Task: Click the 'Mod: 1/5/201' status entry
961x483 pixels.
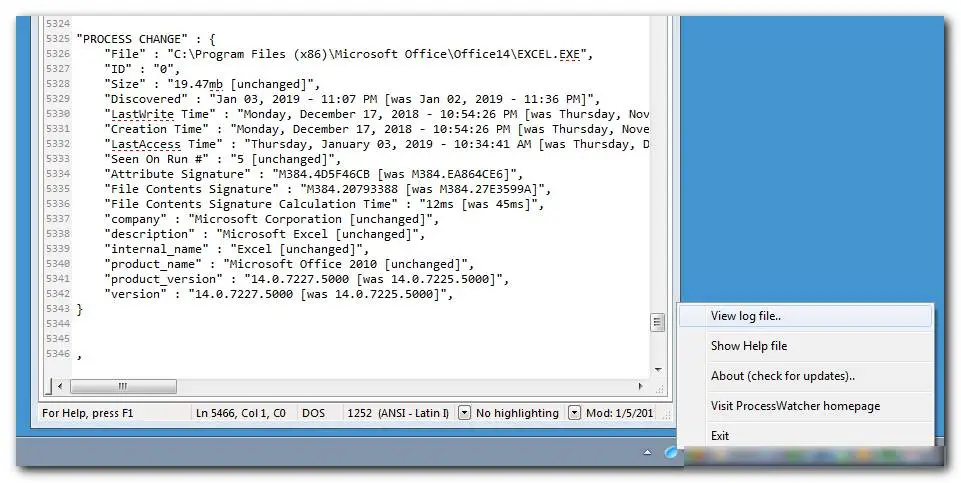Action: click(620, 413)
